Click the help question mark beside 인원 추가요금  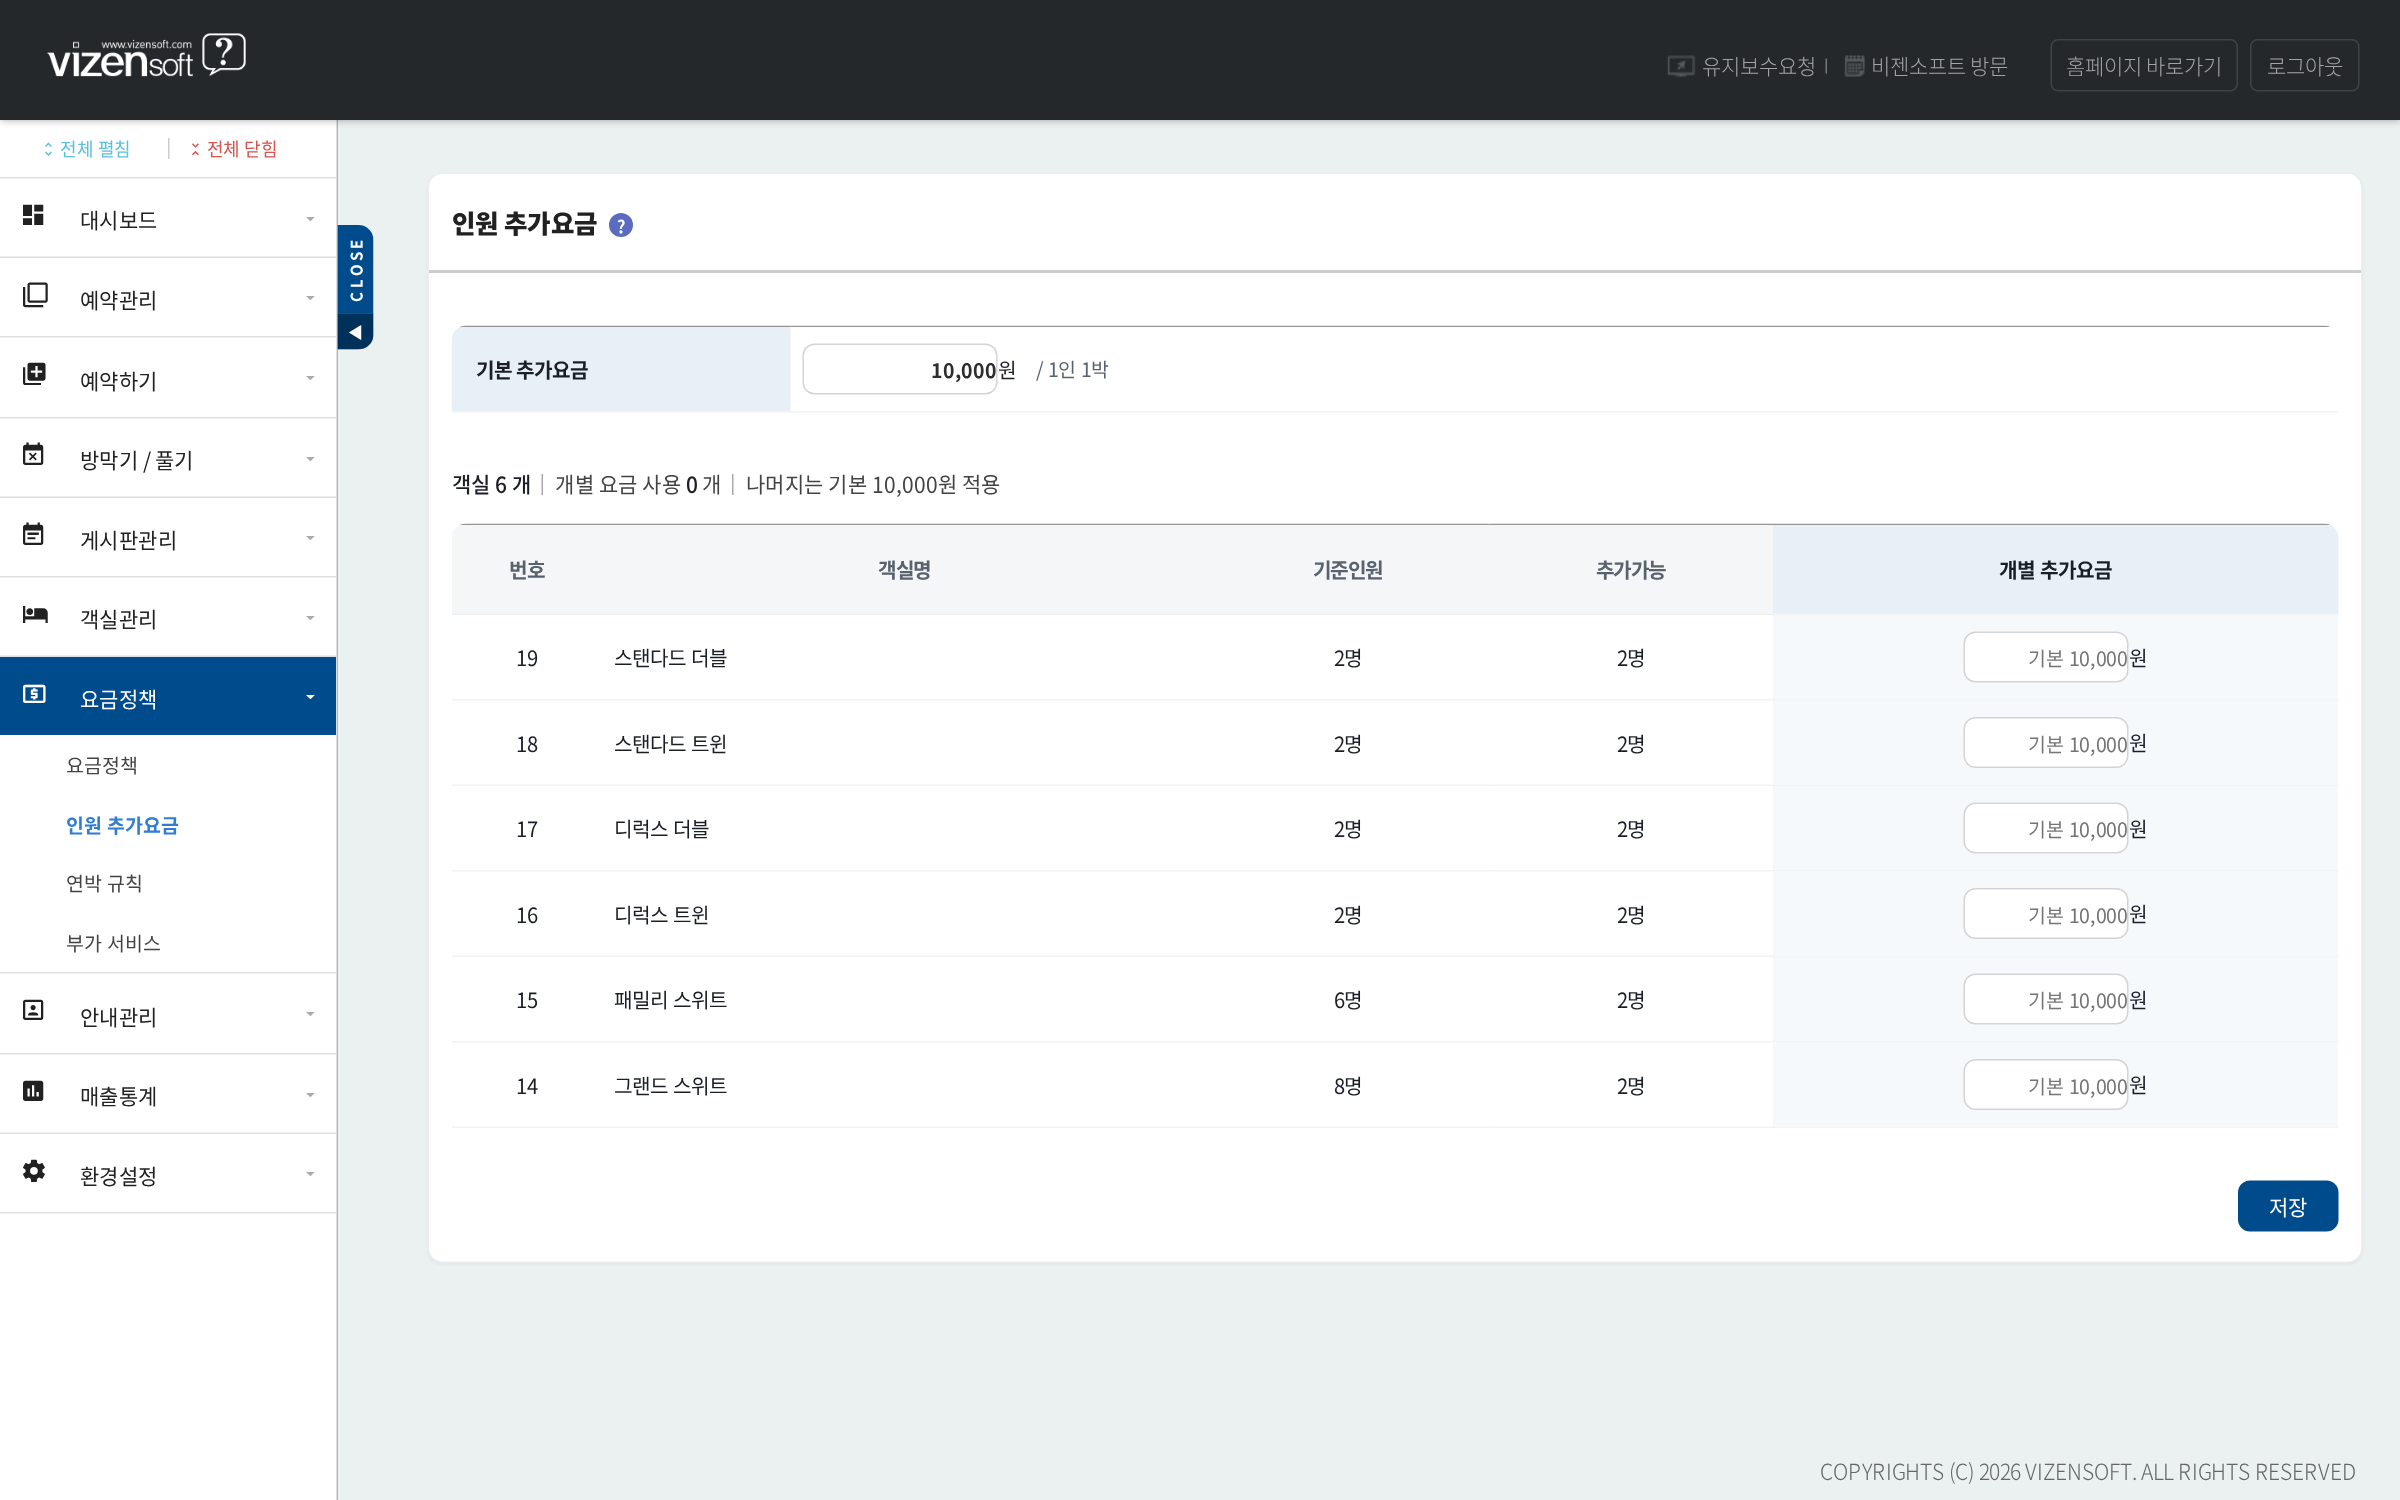pos(620,225)
